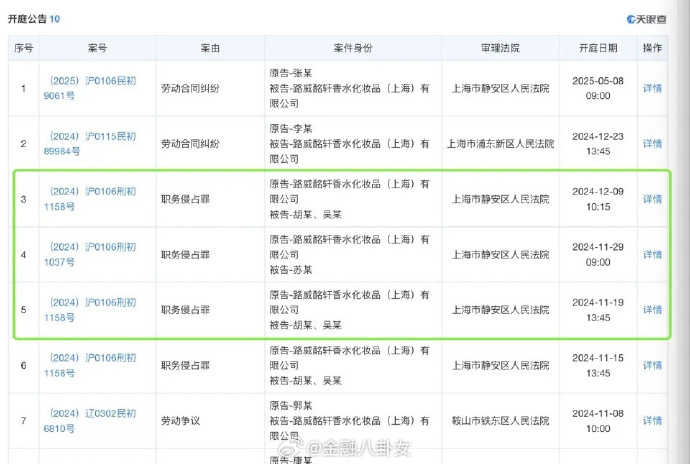
Task: Click 上海市静安区人民法院 in row 1
Action: pos(500,88)
